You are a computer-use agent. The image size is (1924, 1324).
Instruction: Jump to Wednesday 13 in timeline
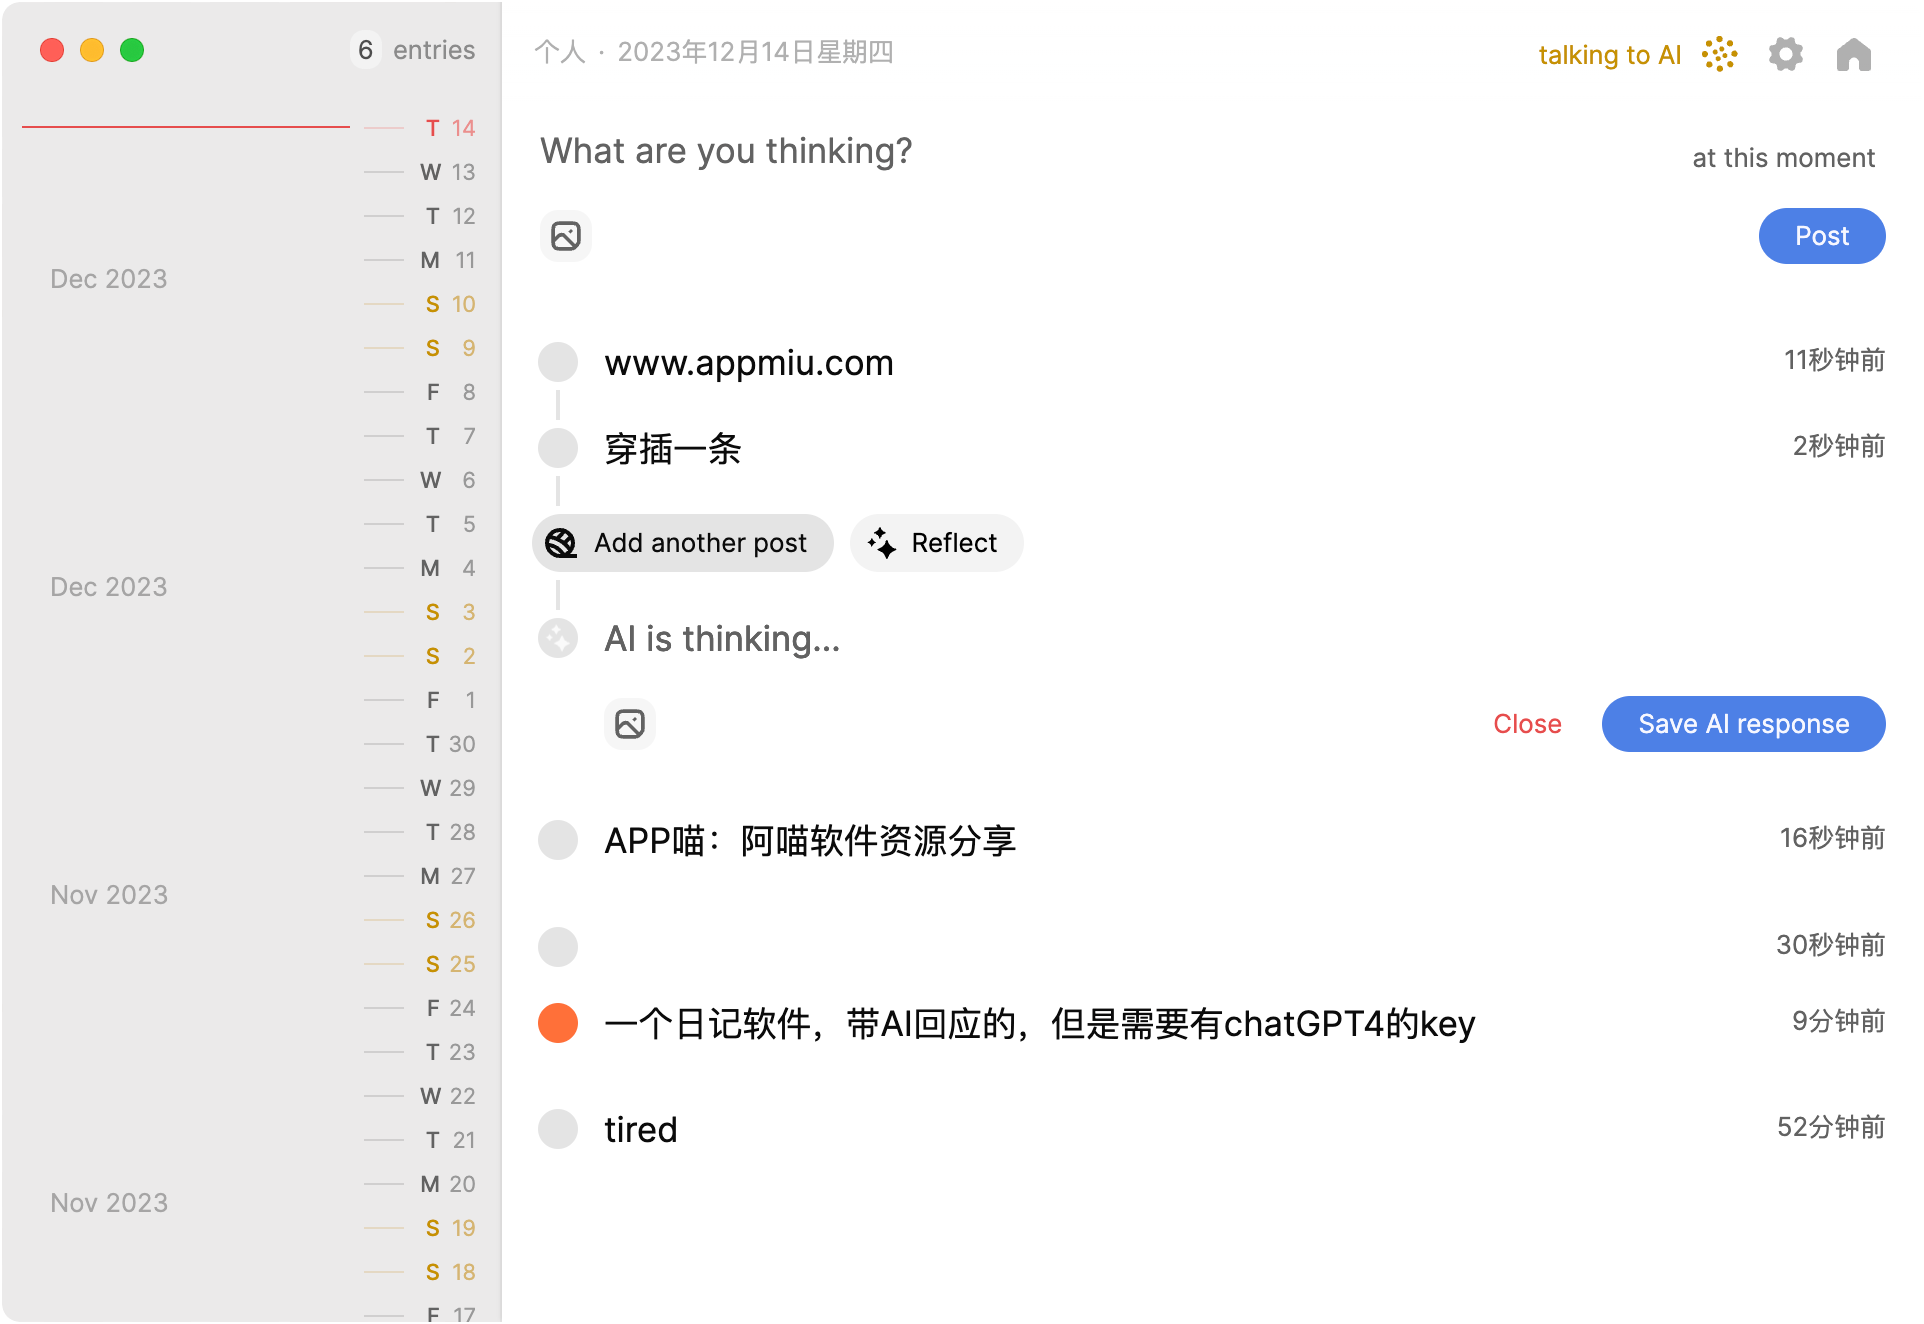tap(447, 172)
